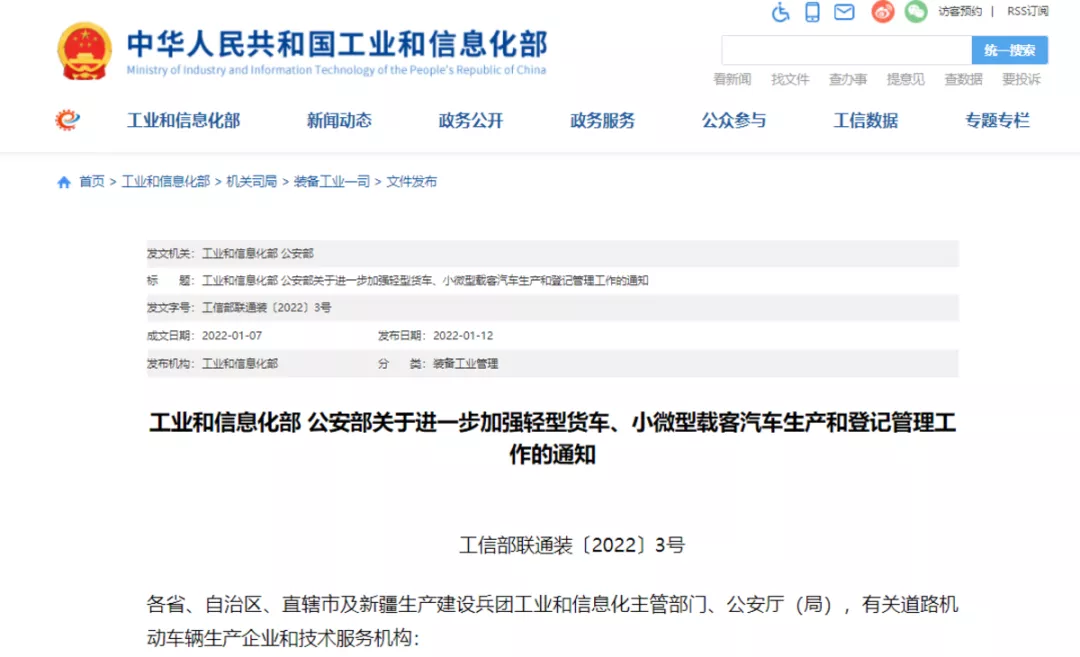Click the site title 中华人民共和国工业和信息化部
The height and width of the screenshot is (657, 1080).
click(x=338, y=44)
